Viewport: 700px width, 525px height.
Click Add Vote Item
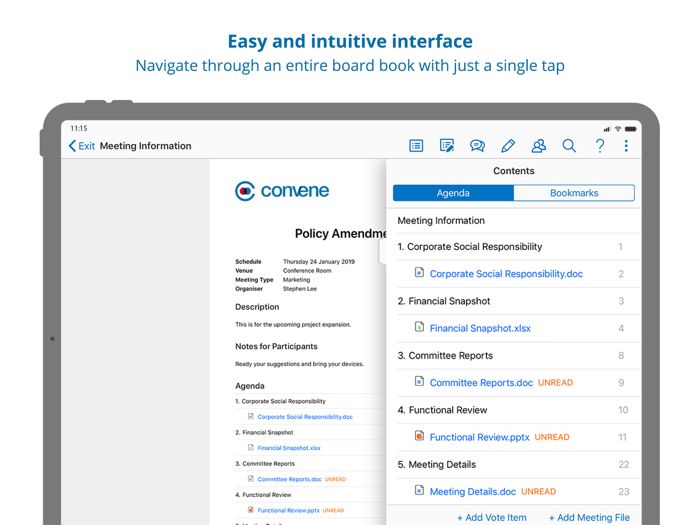[492, 518]
